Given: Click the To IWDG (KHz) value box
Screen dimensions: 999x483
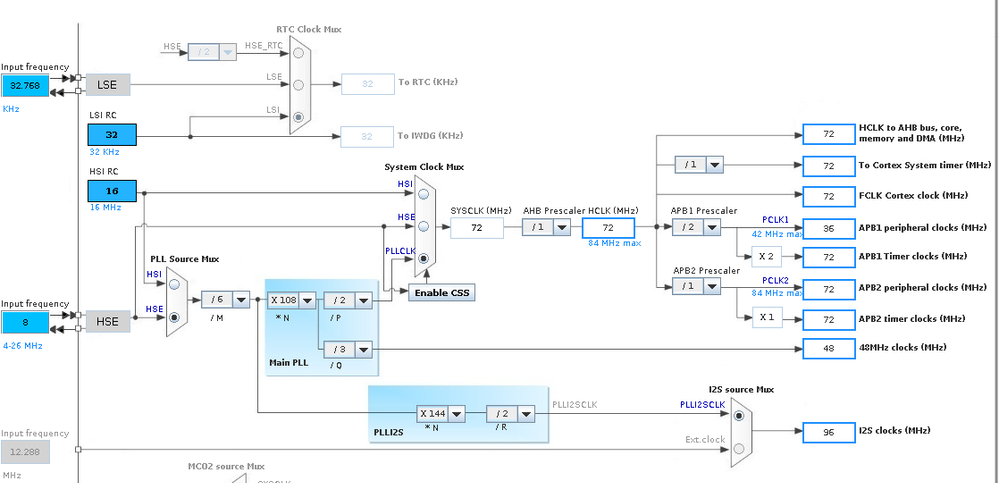Looking at the screenshot, I should pyautogui.click(x=367, y=136).
